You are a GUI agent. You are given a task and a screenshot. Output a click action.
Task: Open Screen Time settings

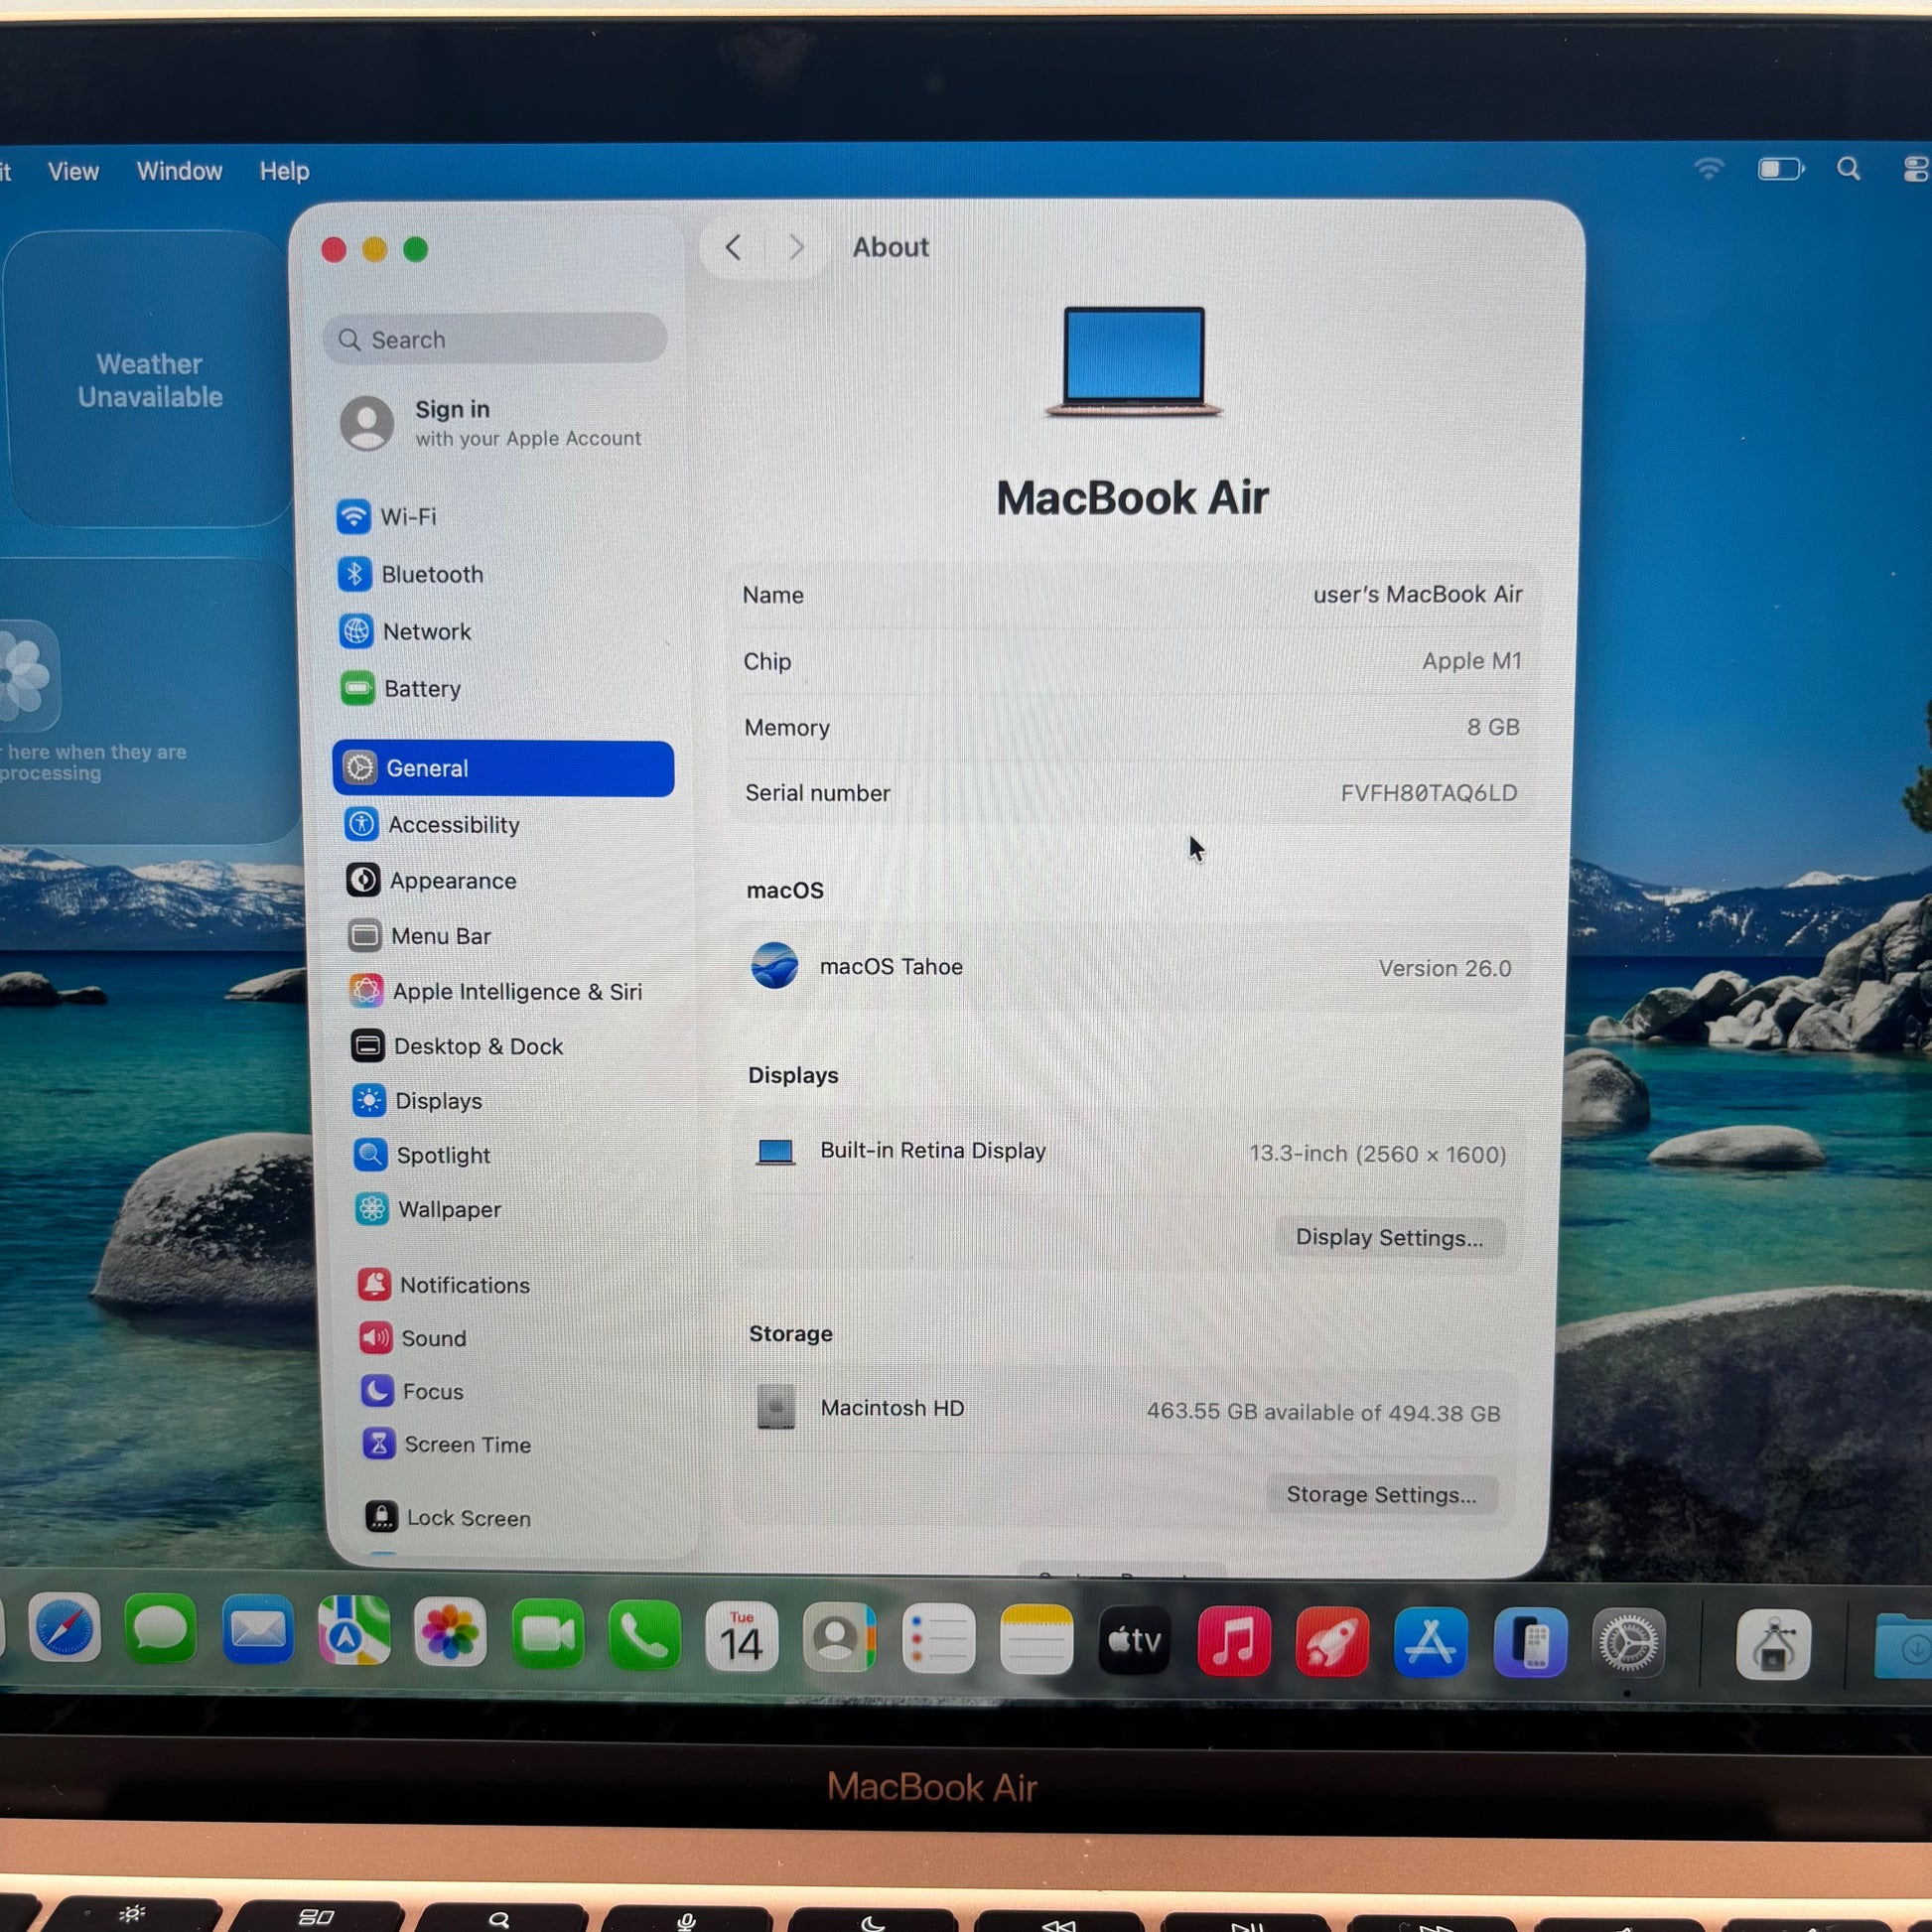(466, 1445)
